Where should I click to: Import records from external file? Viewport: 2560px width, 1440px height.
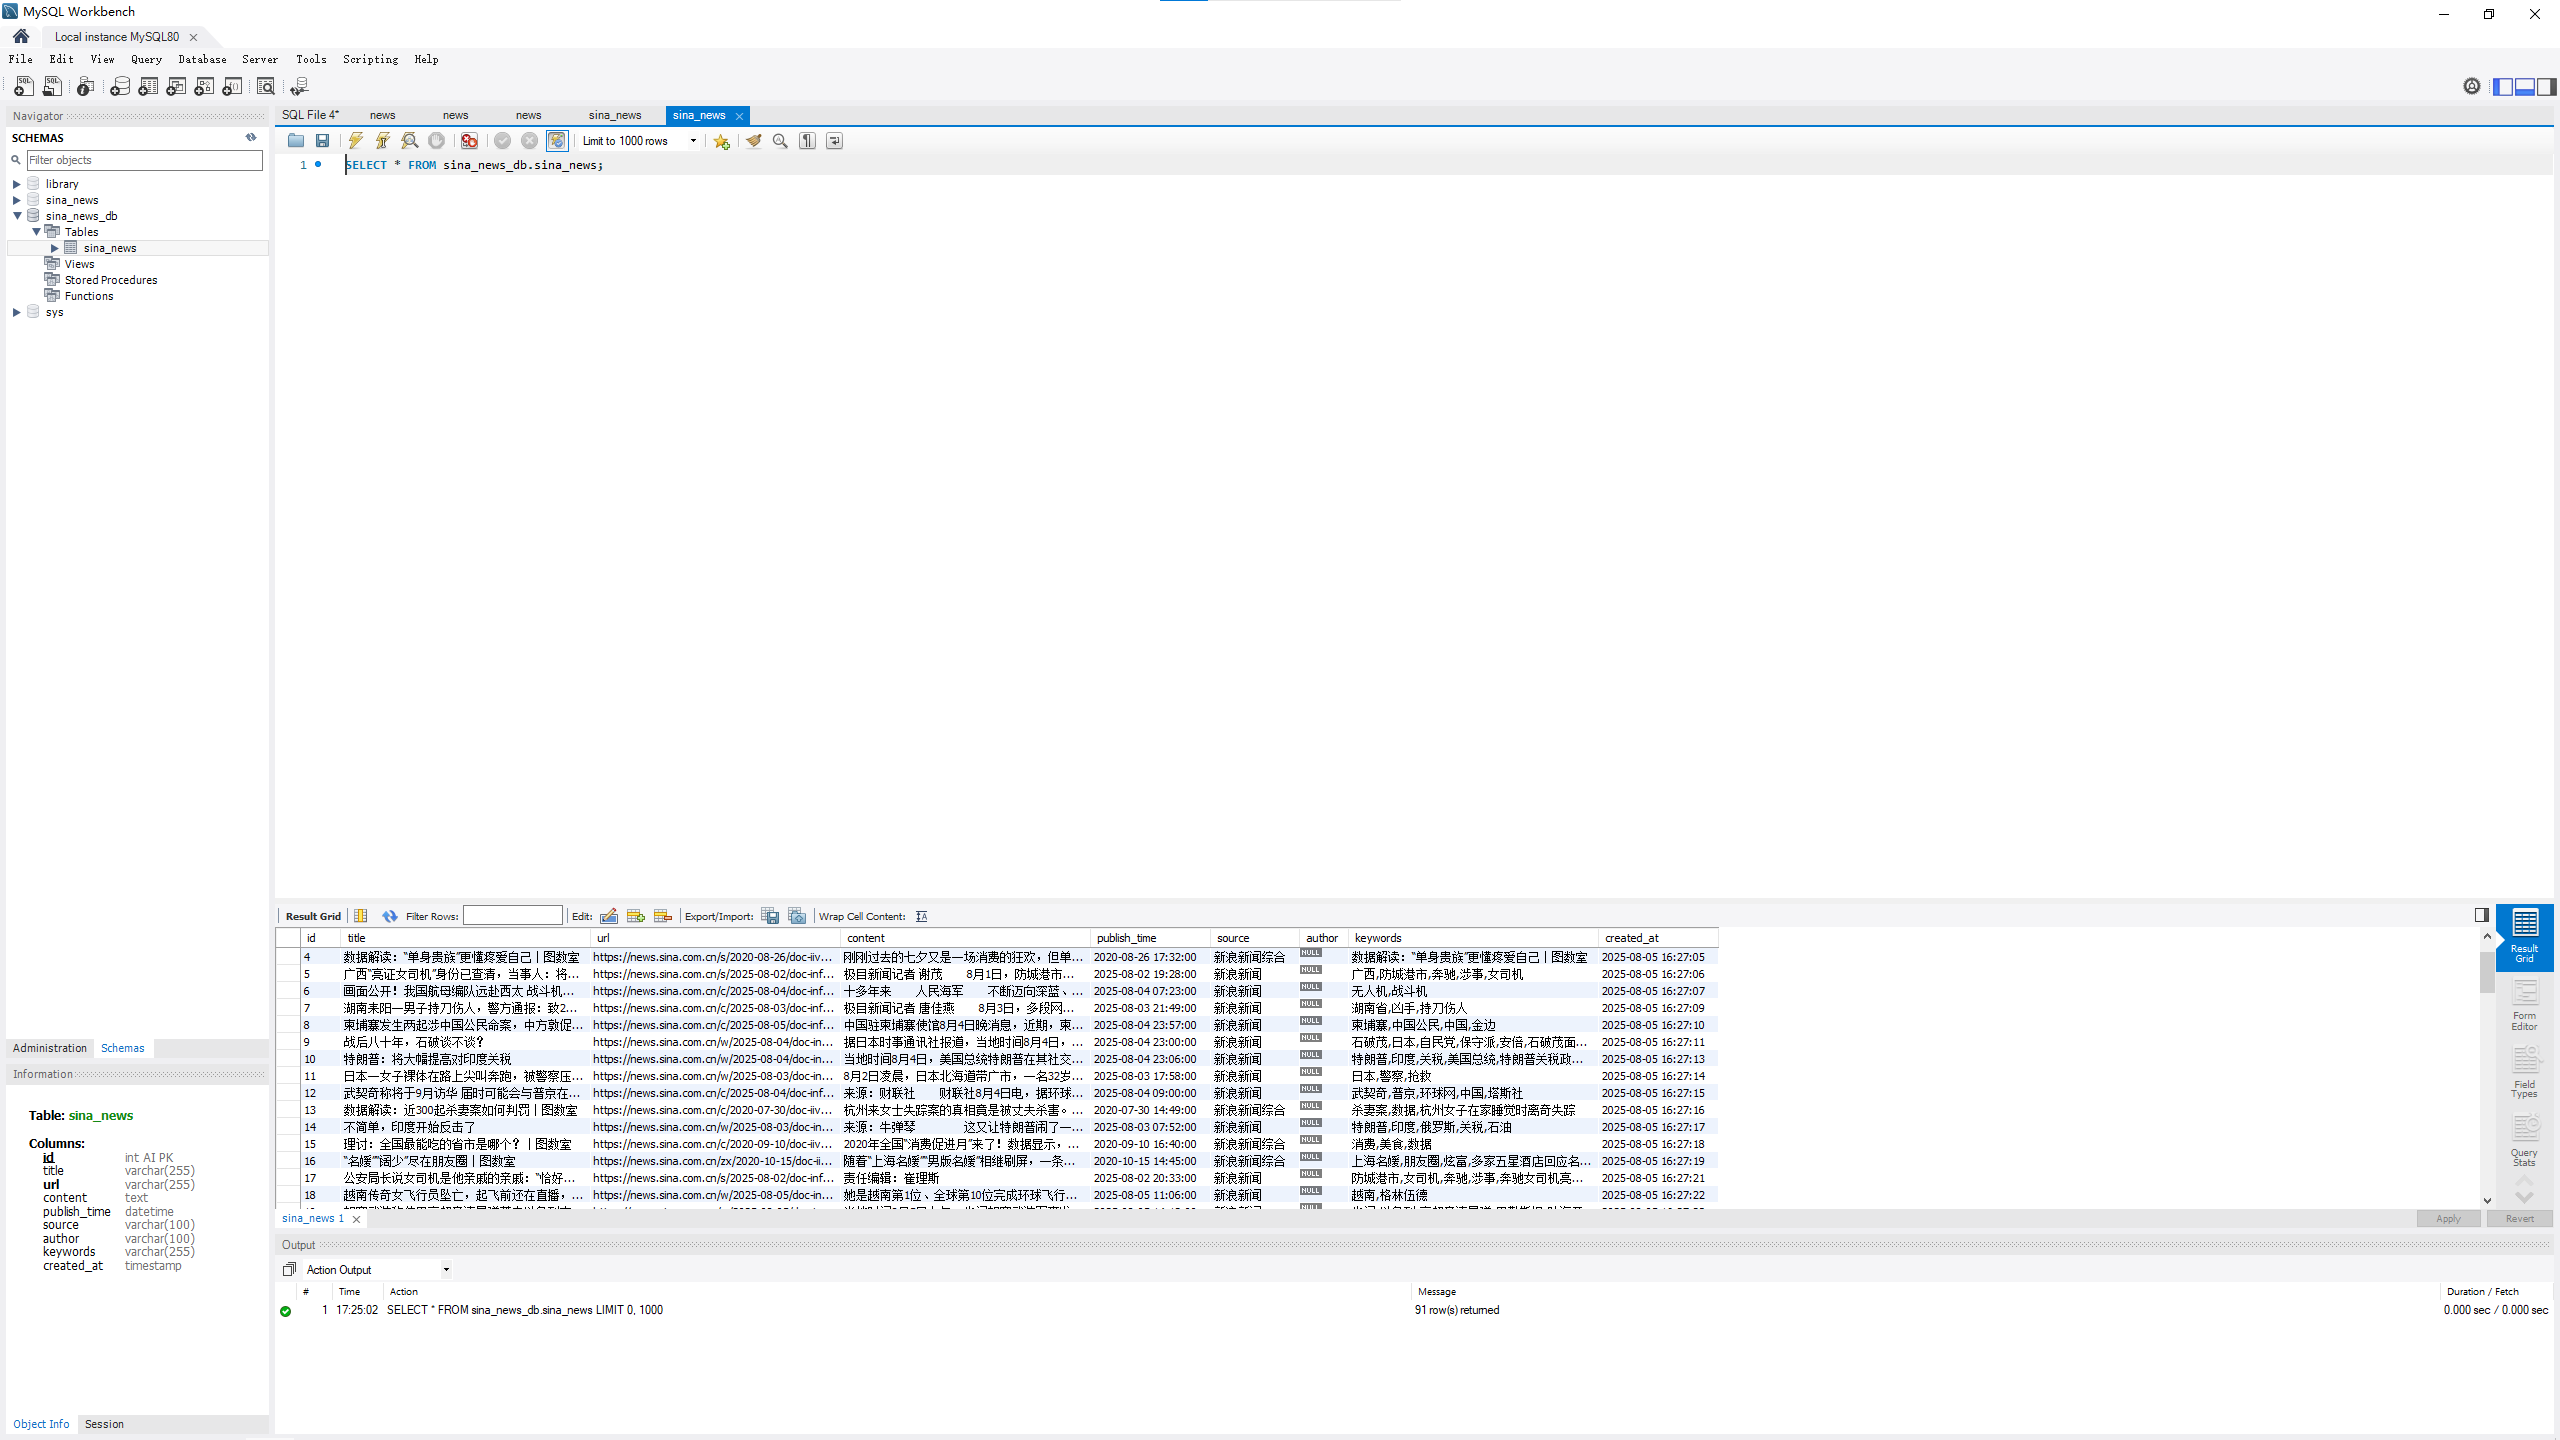coord(797,916)
